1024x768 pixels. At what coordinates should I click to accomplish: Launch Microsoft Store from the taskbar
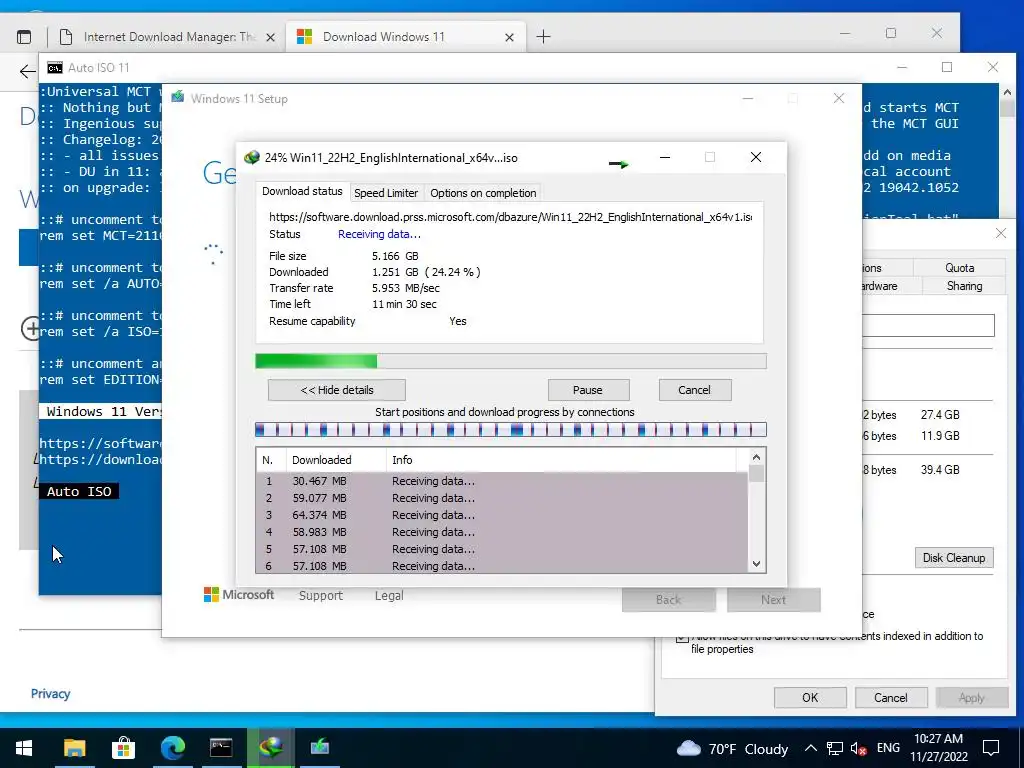click(123, 748)
